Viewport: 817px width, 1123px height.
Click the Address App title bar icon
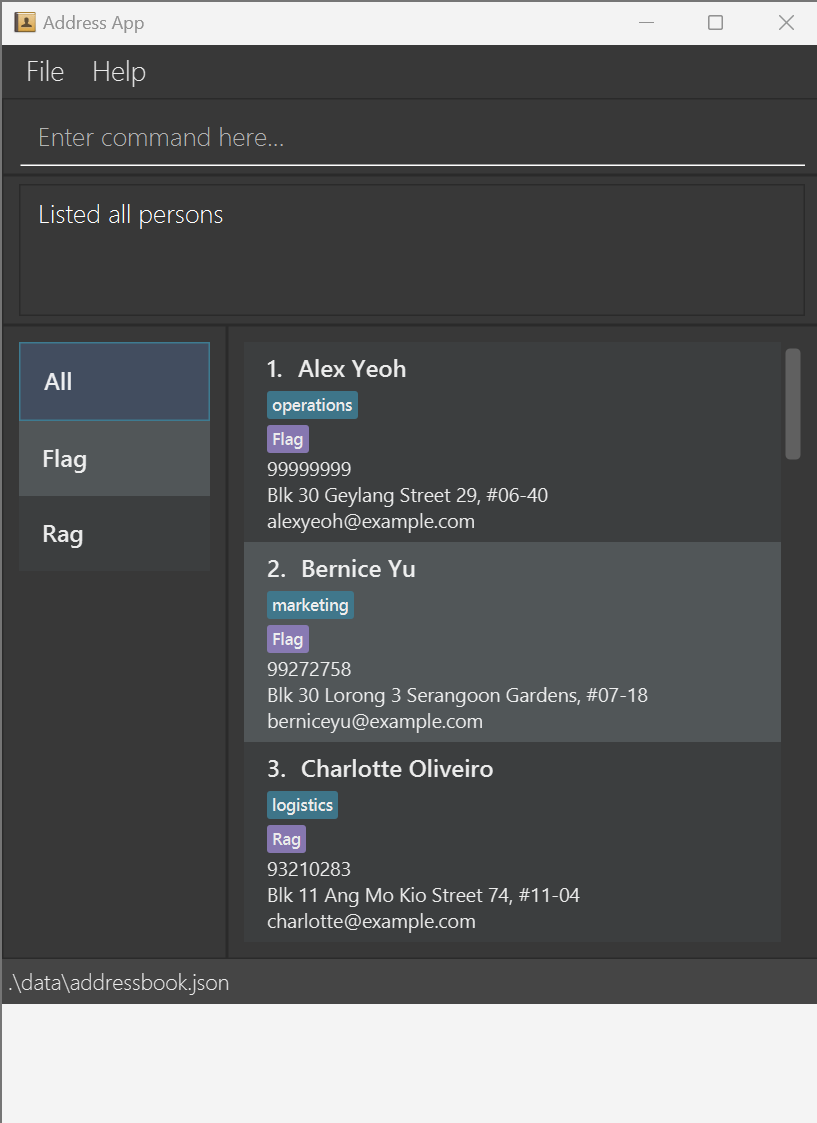pyautogui.click(x=25, y=22)
